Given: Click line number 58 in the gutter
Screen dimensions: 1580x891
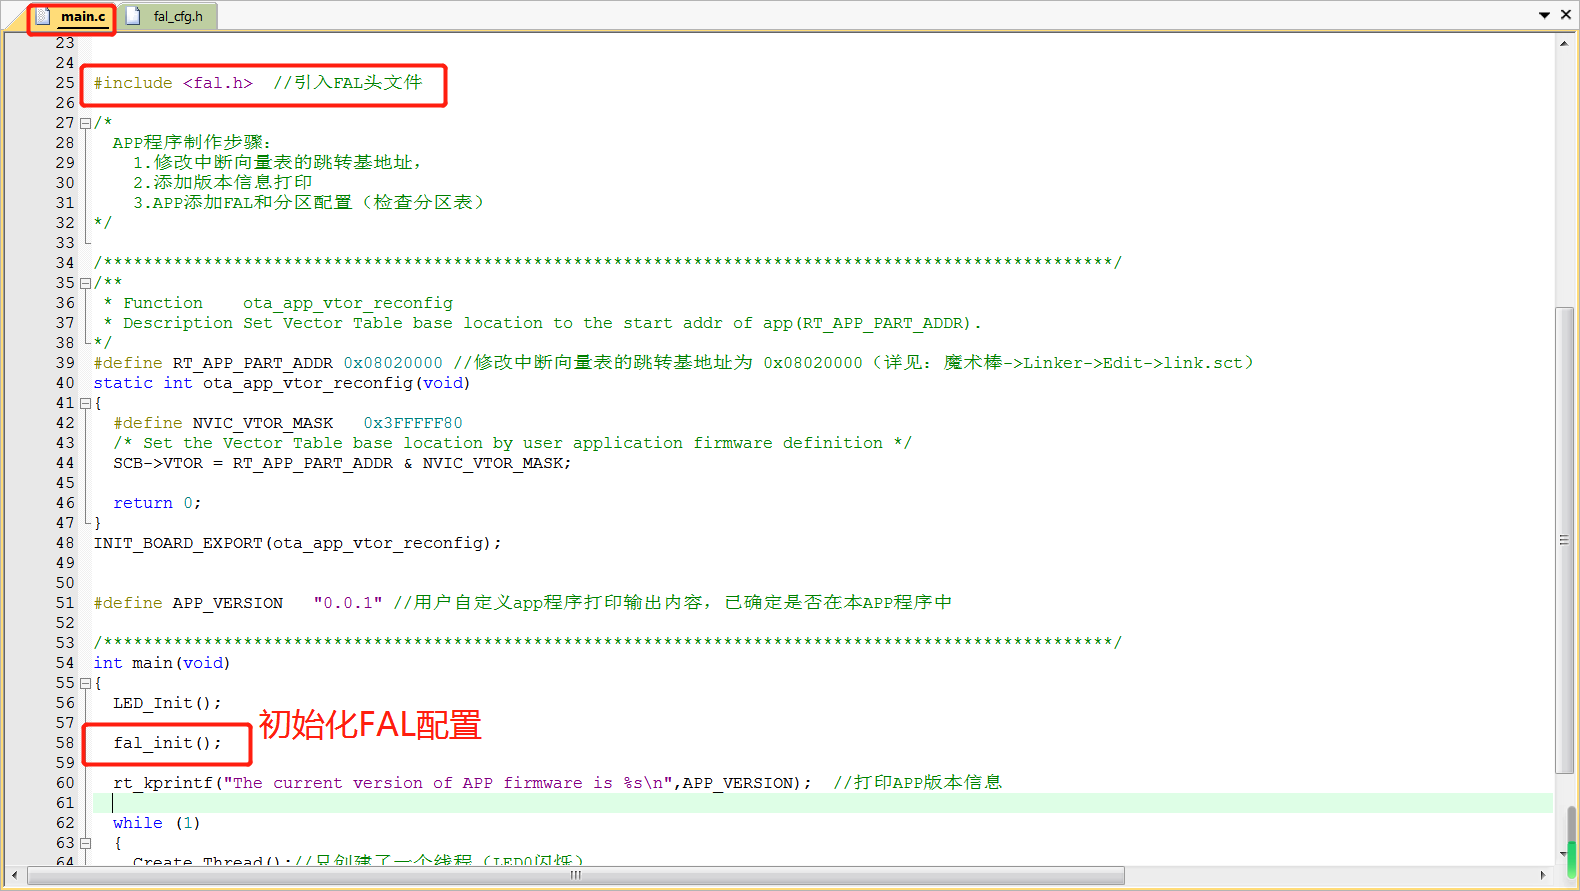Looking at the screenshot, I should (x=65, y=743).
